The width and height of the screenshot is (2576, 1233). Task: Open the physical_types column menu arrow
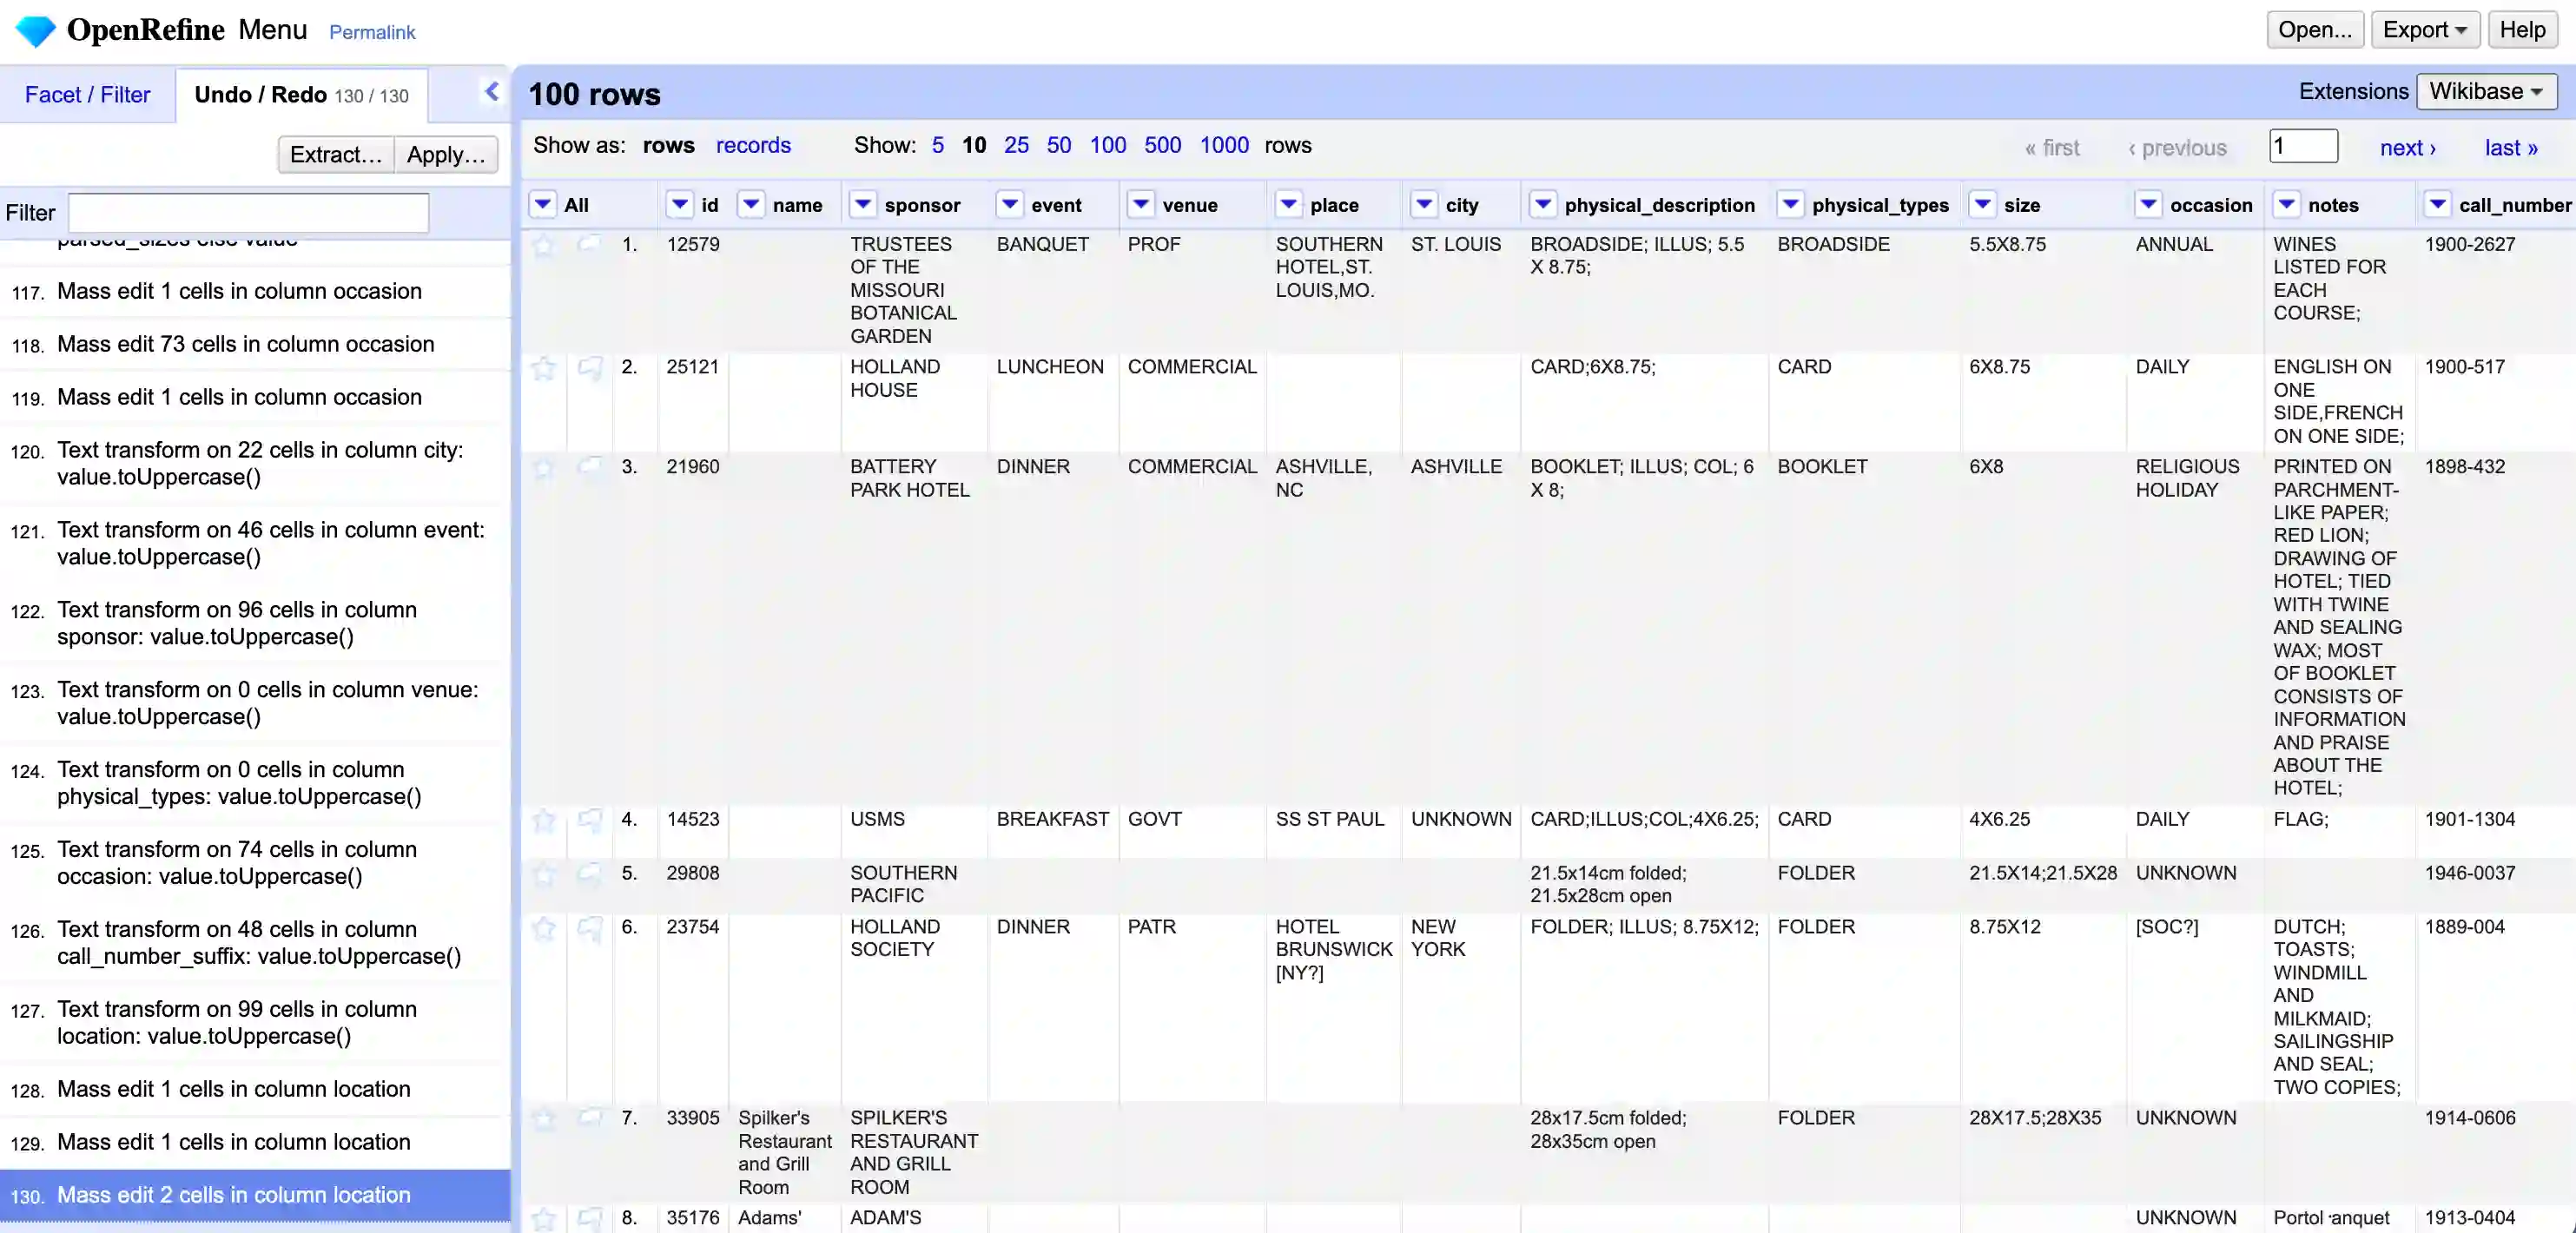1790,205
